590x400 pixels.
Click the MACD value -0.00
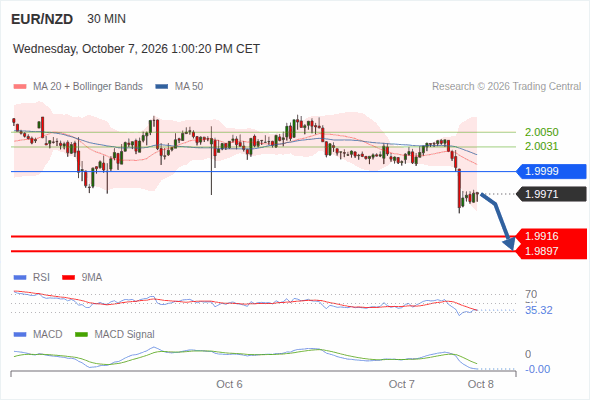pyautogui.click(x=537, y=370)
